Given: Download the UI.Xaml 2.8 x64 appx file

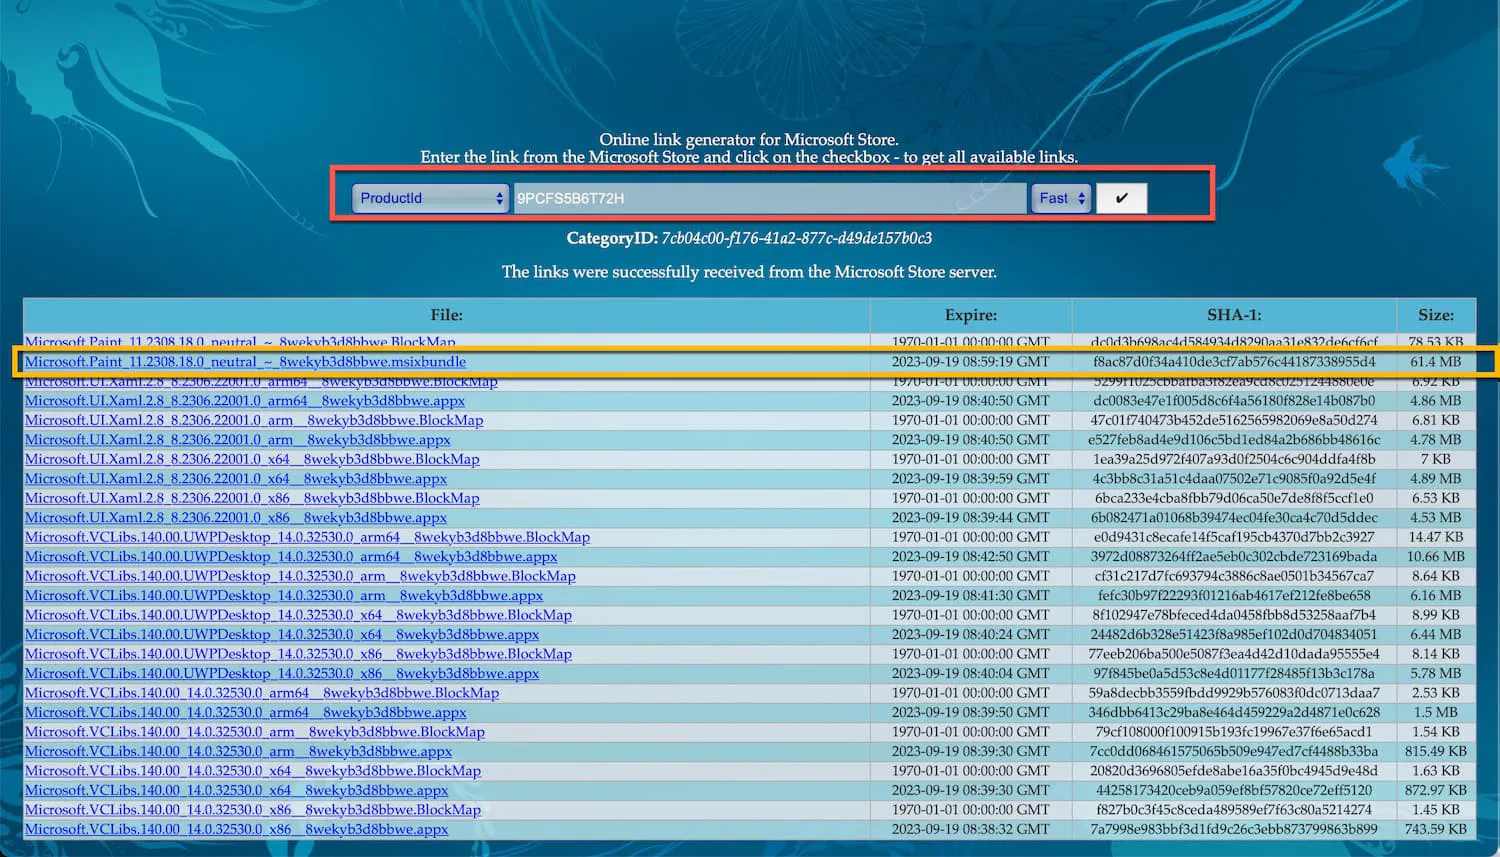Looking at the screenshot, I should [x=236, y=479].
